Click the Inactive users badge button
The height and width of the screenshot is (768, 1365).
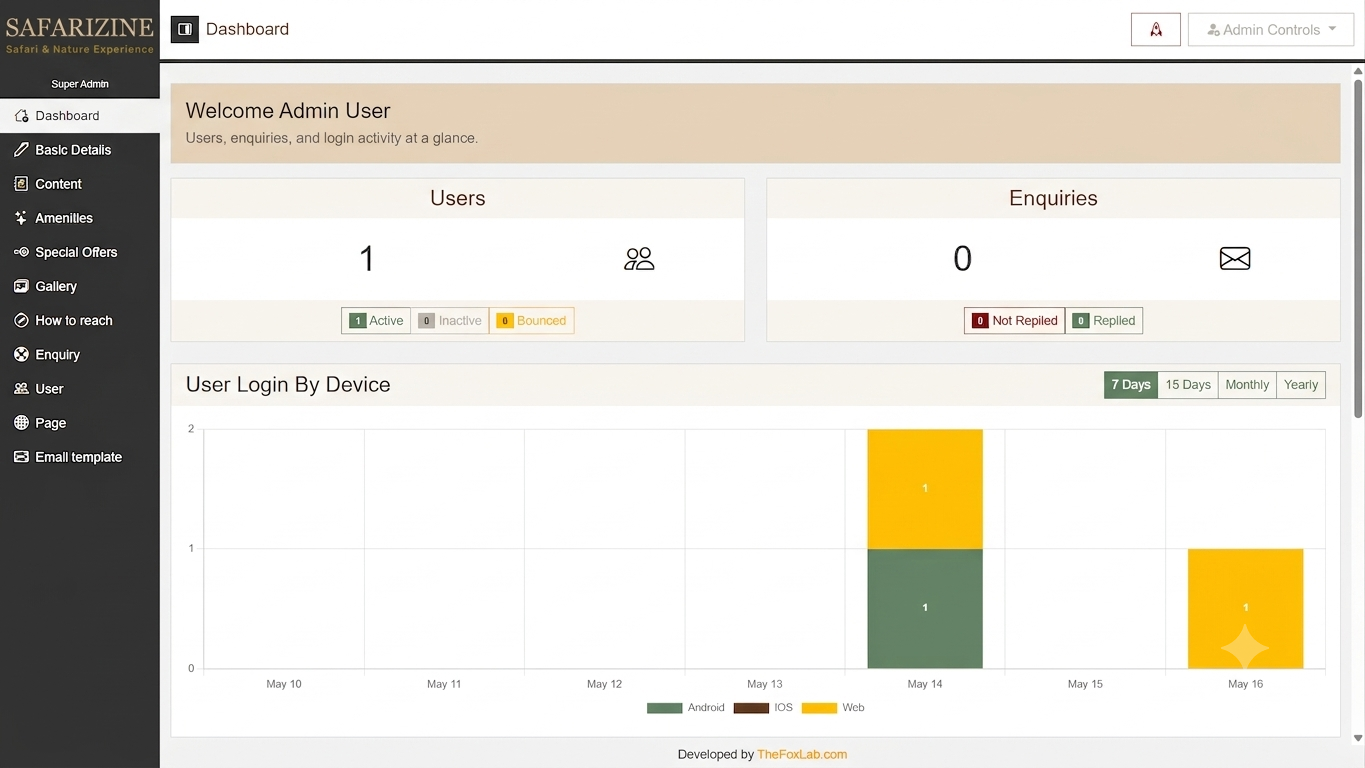[x=450, y=321]
